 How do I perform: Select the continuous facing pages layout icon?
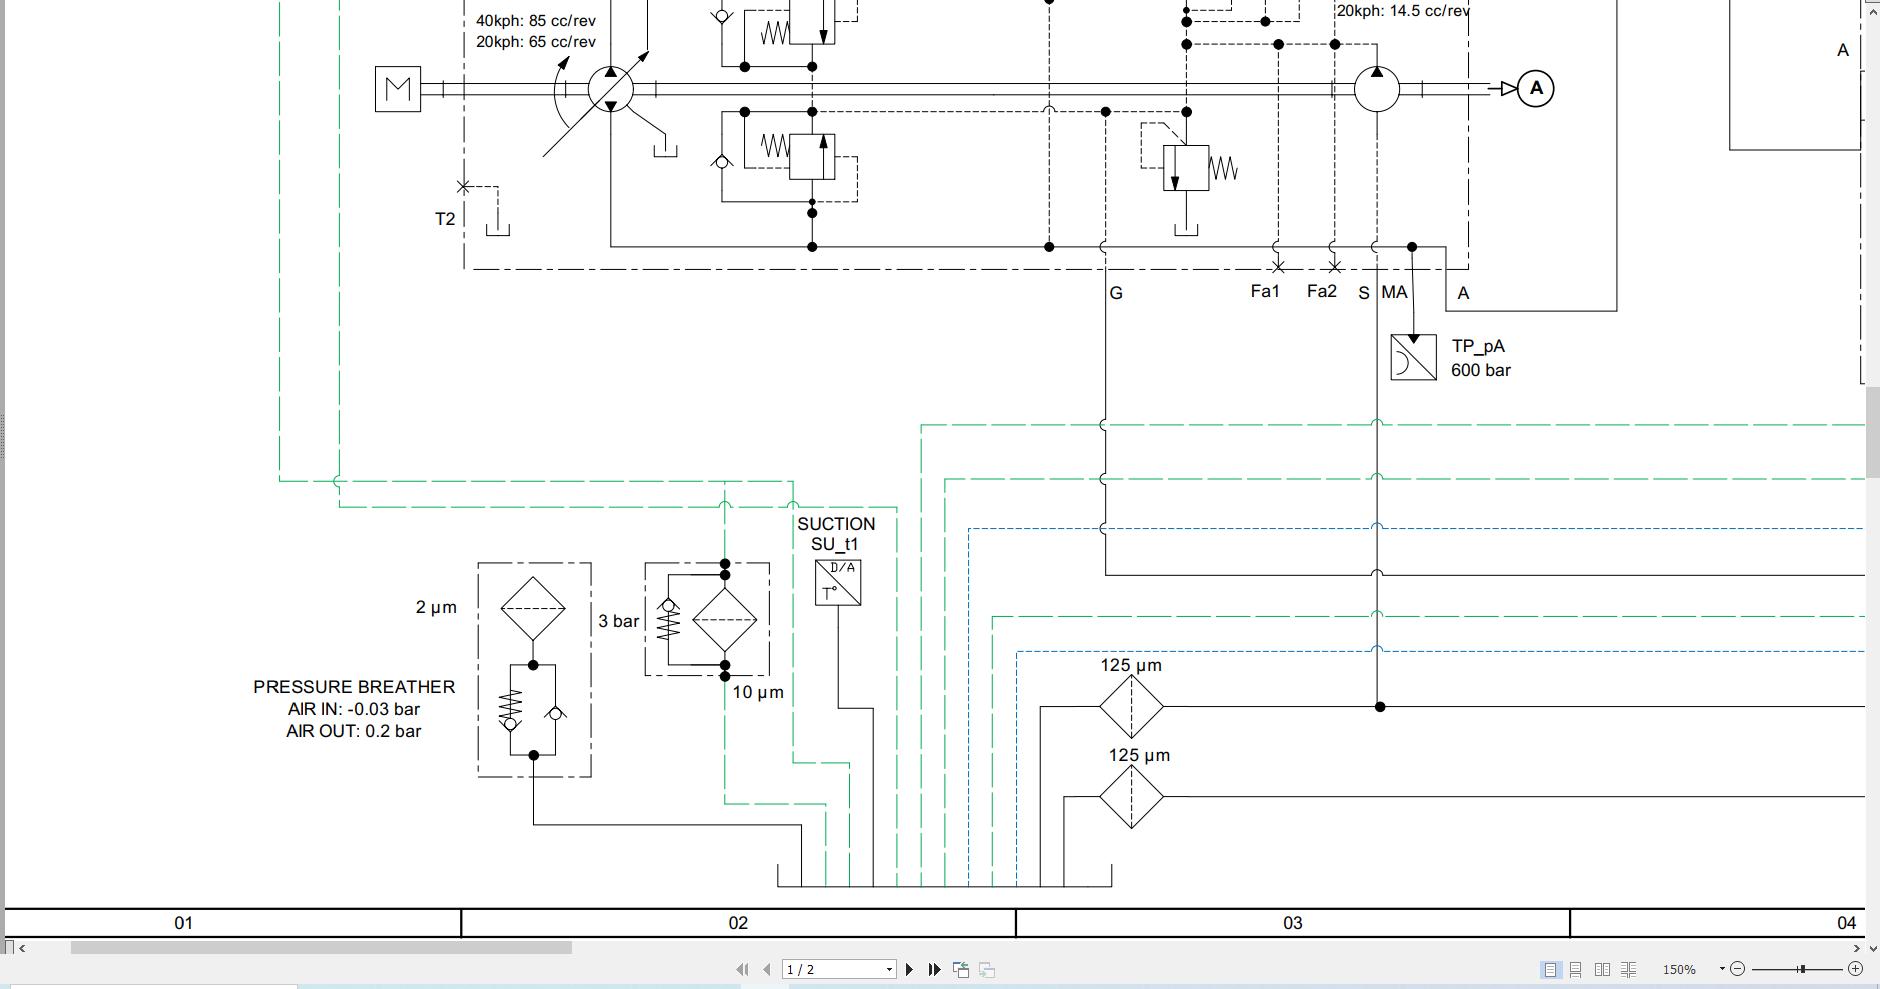click(1629, 968)
